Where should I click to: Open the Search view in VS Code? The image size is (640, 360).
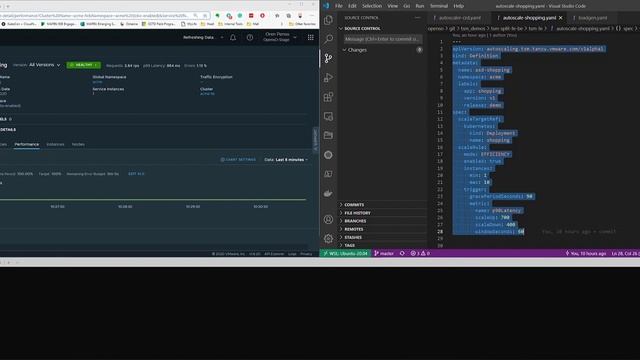(x=328, y=39)
